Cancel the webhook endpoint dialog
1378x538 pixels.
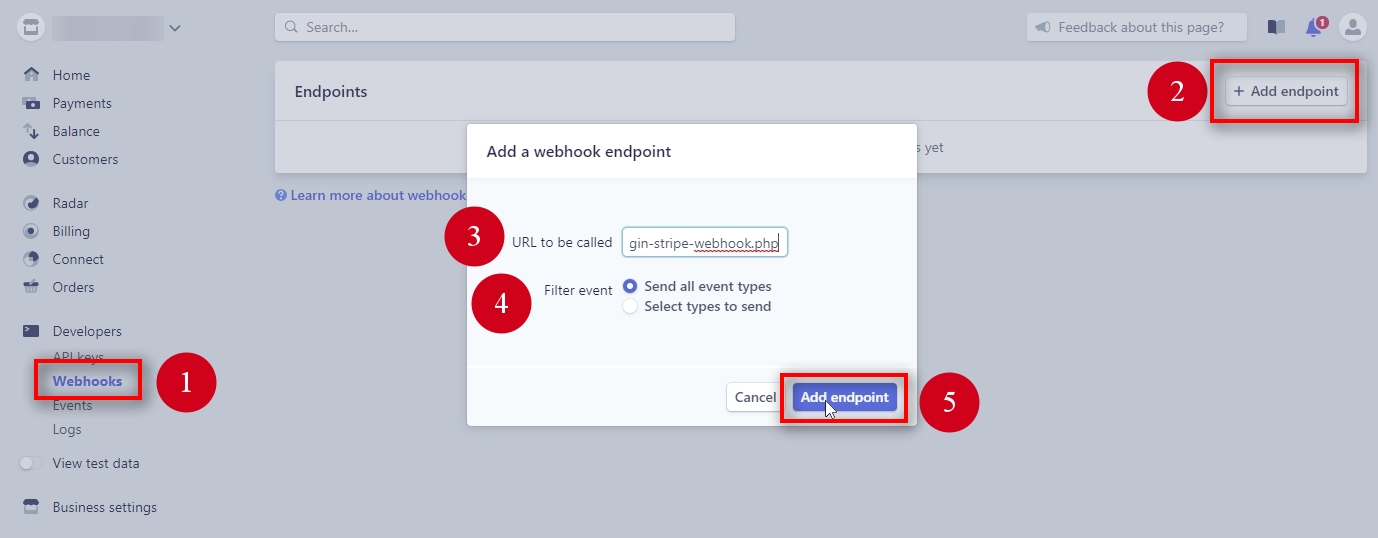click(755, 397)
